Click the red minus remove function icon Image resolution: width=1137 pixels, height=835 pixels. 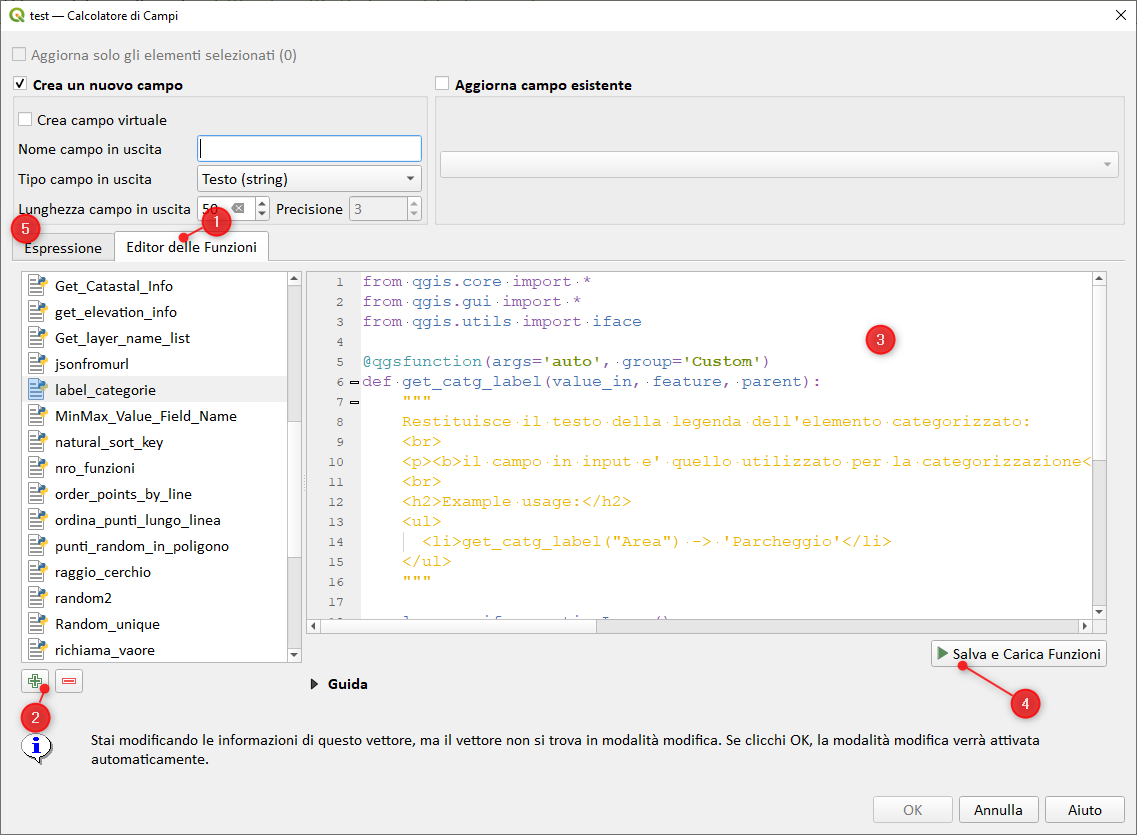tap(69, 681)
